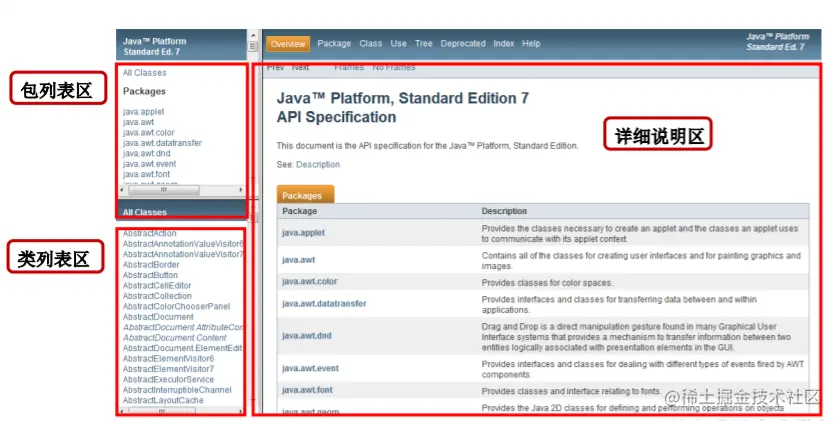Viewport: 835px width, 421px height.
Task: Click the Overview tab in navigation bar
Action: (288, 44)
